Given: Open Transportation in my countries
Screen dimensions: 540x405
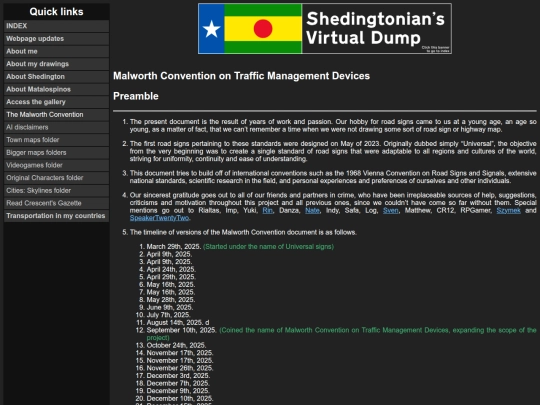Looking at the screenshot, I should (x=56, y=216).
